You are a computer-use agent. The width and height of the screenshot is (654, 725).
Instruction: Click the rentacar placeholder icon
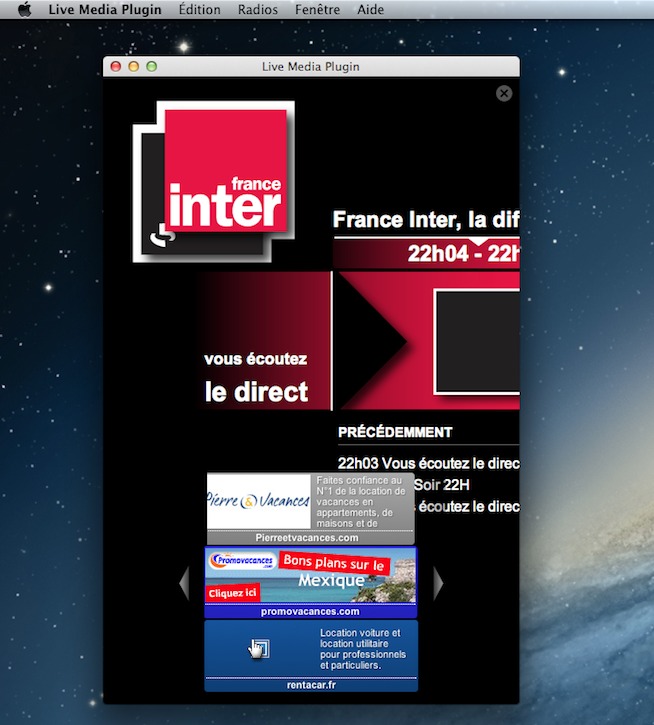[258, 650]
